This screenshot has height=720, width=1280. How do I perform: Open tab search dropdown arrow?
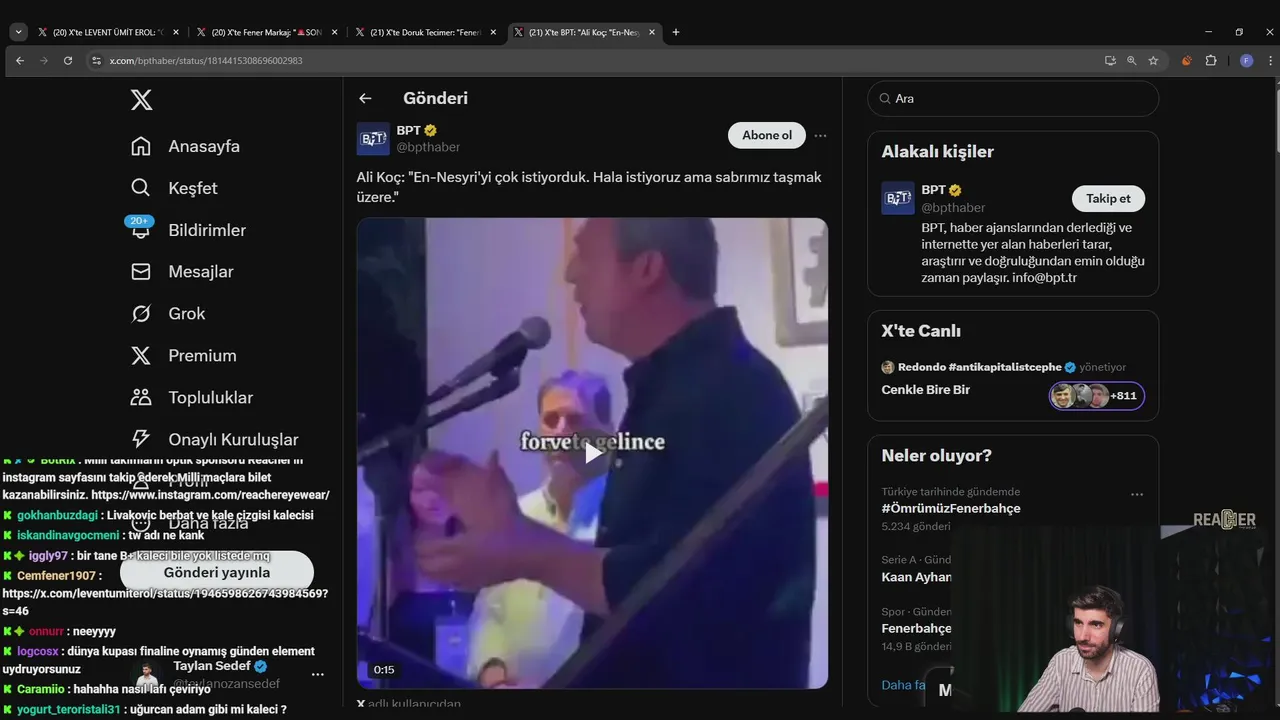18,32
